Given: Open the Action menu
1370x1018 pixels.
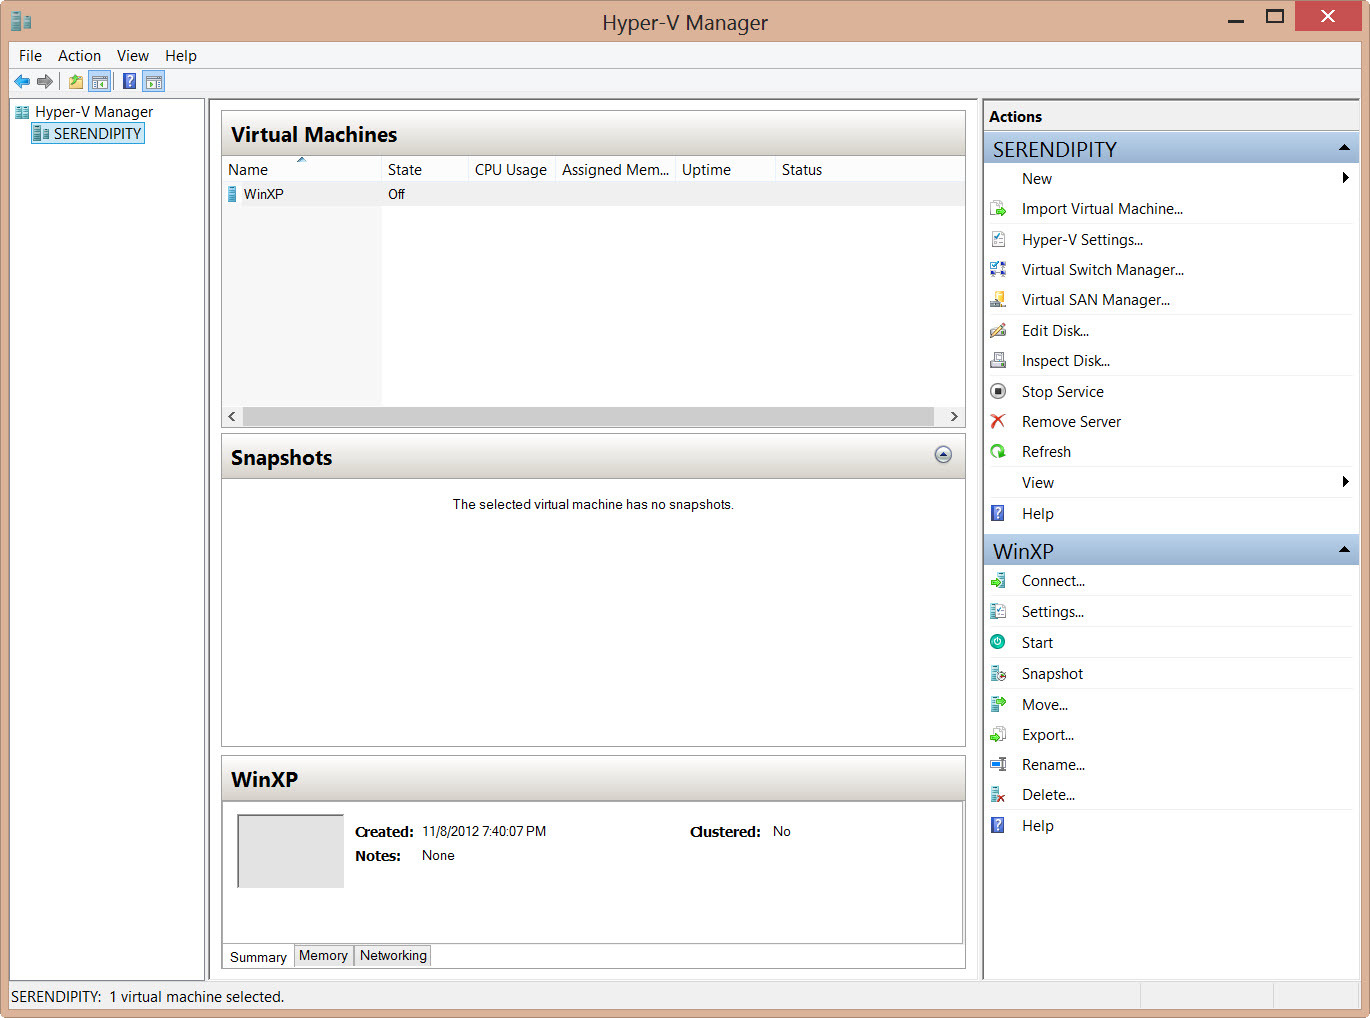Looking at the screenshot, I should tap(79, 56).
